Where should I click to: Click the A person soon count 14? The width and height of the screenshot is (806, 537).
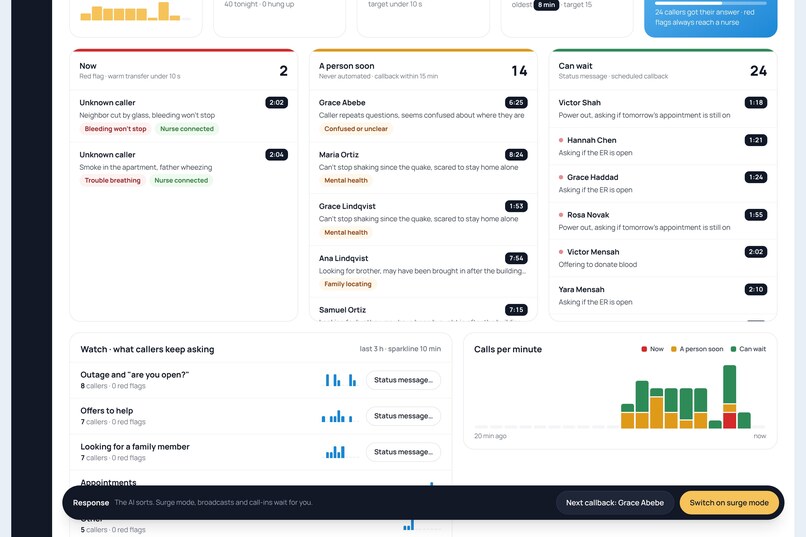519,71
